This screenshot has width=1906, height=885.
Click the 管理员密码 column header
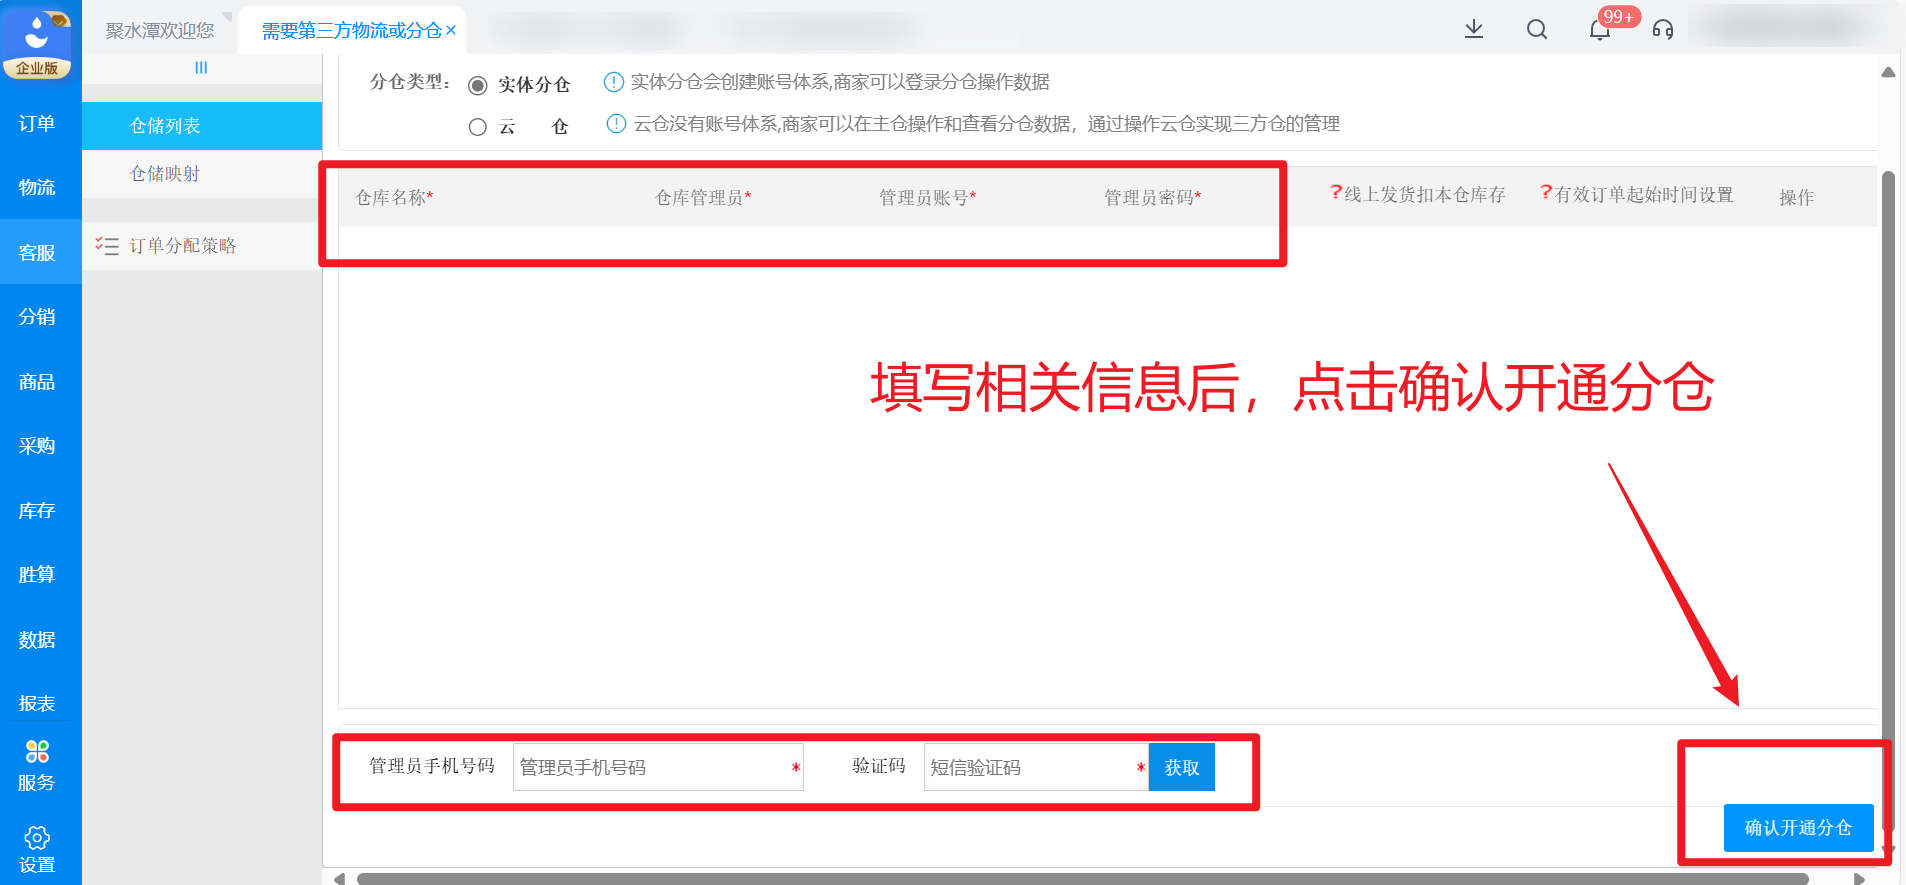(x=1152, y=197)
